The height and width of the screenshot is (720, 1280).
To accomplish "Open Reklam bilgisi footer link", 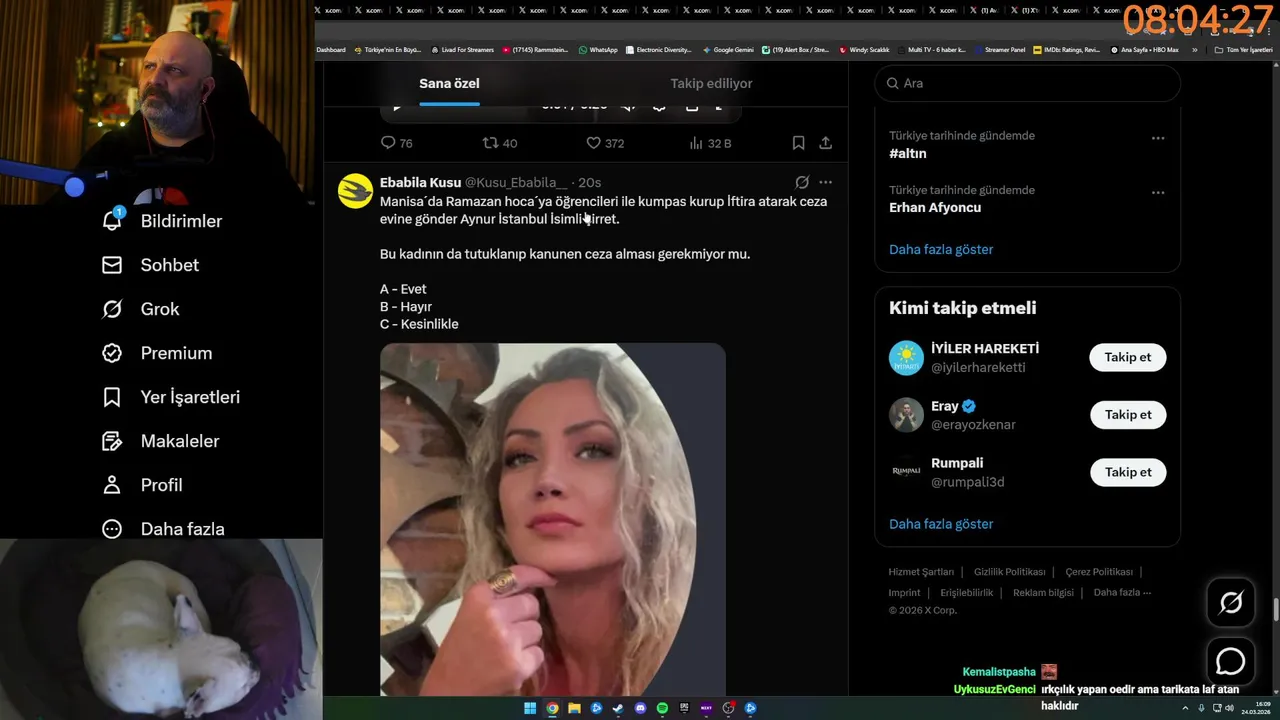I will 1043,593.
